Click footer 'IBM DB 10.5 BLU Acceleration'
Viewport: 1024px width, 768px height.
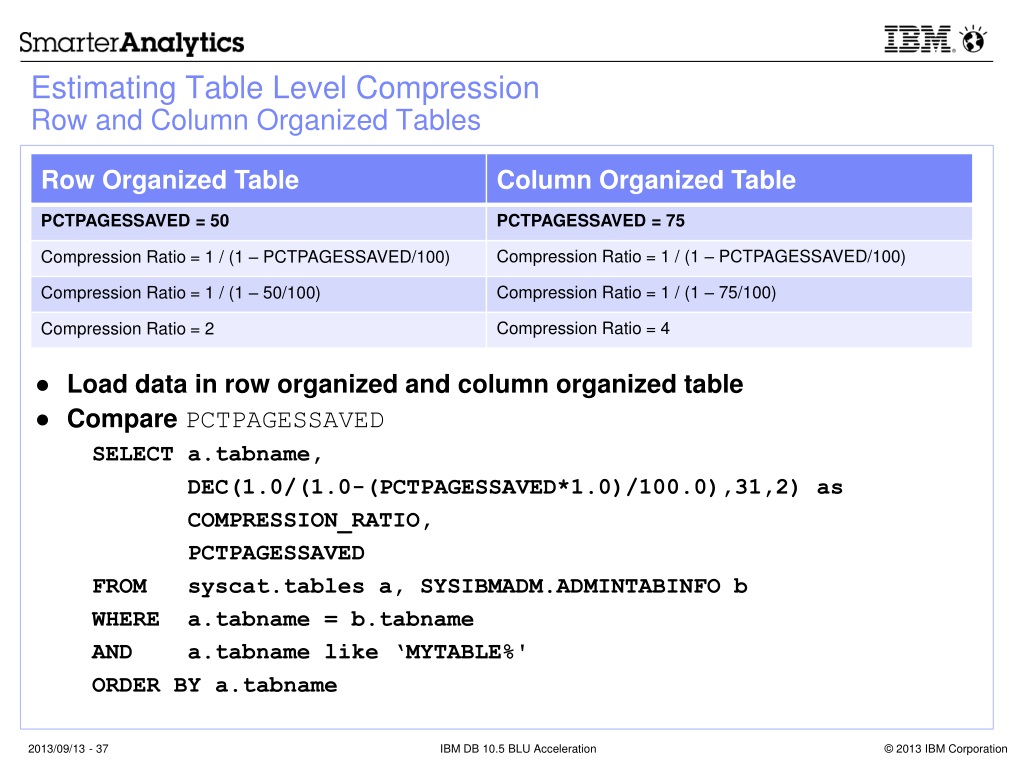pos(518,749)
